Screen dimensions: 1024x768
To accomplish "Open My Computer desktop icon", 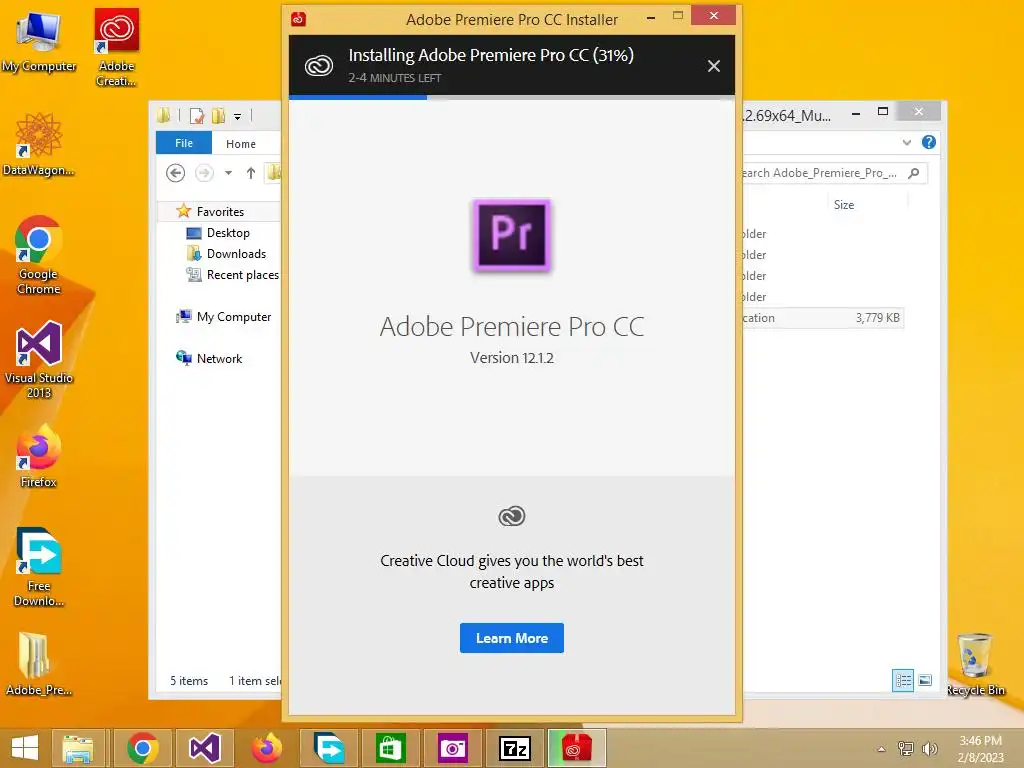I will pos(39,41).
